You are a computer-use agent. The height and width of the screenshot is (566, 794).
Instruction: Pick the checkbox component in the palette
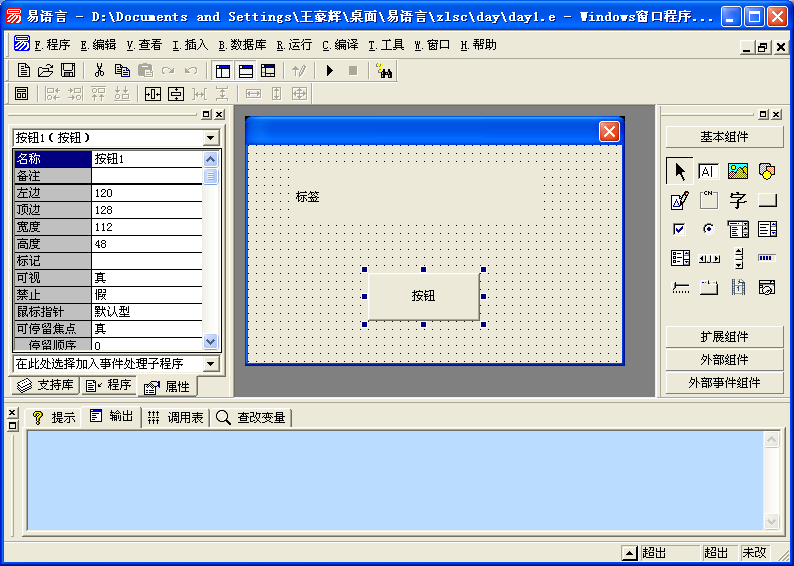point(679,229)
